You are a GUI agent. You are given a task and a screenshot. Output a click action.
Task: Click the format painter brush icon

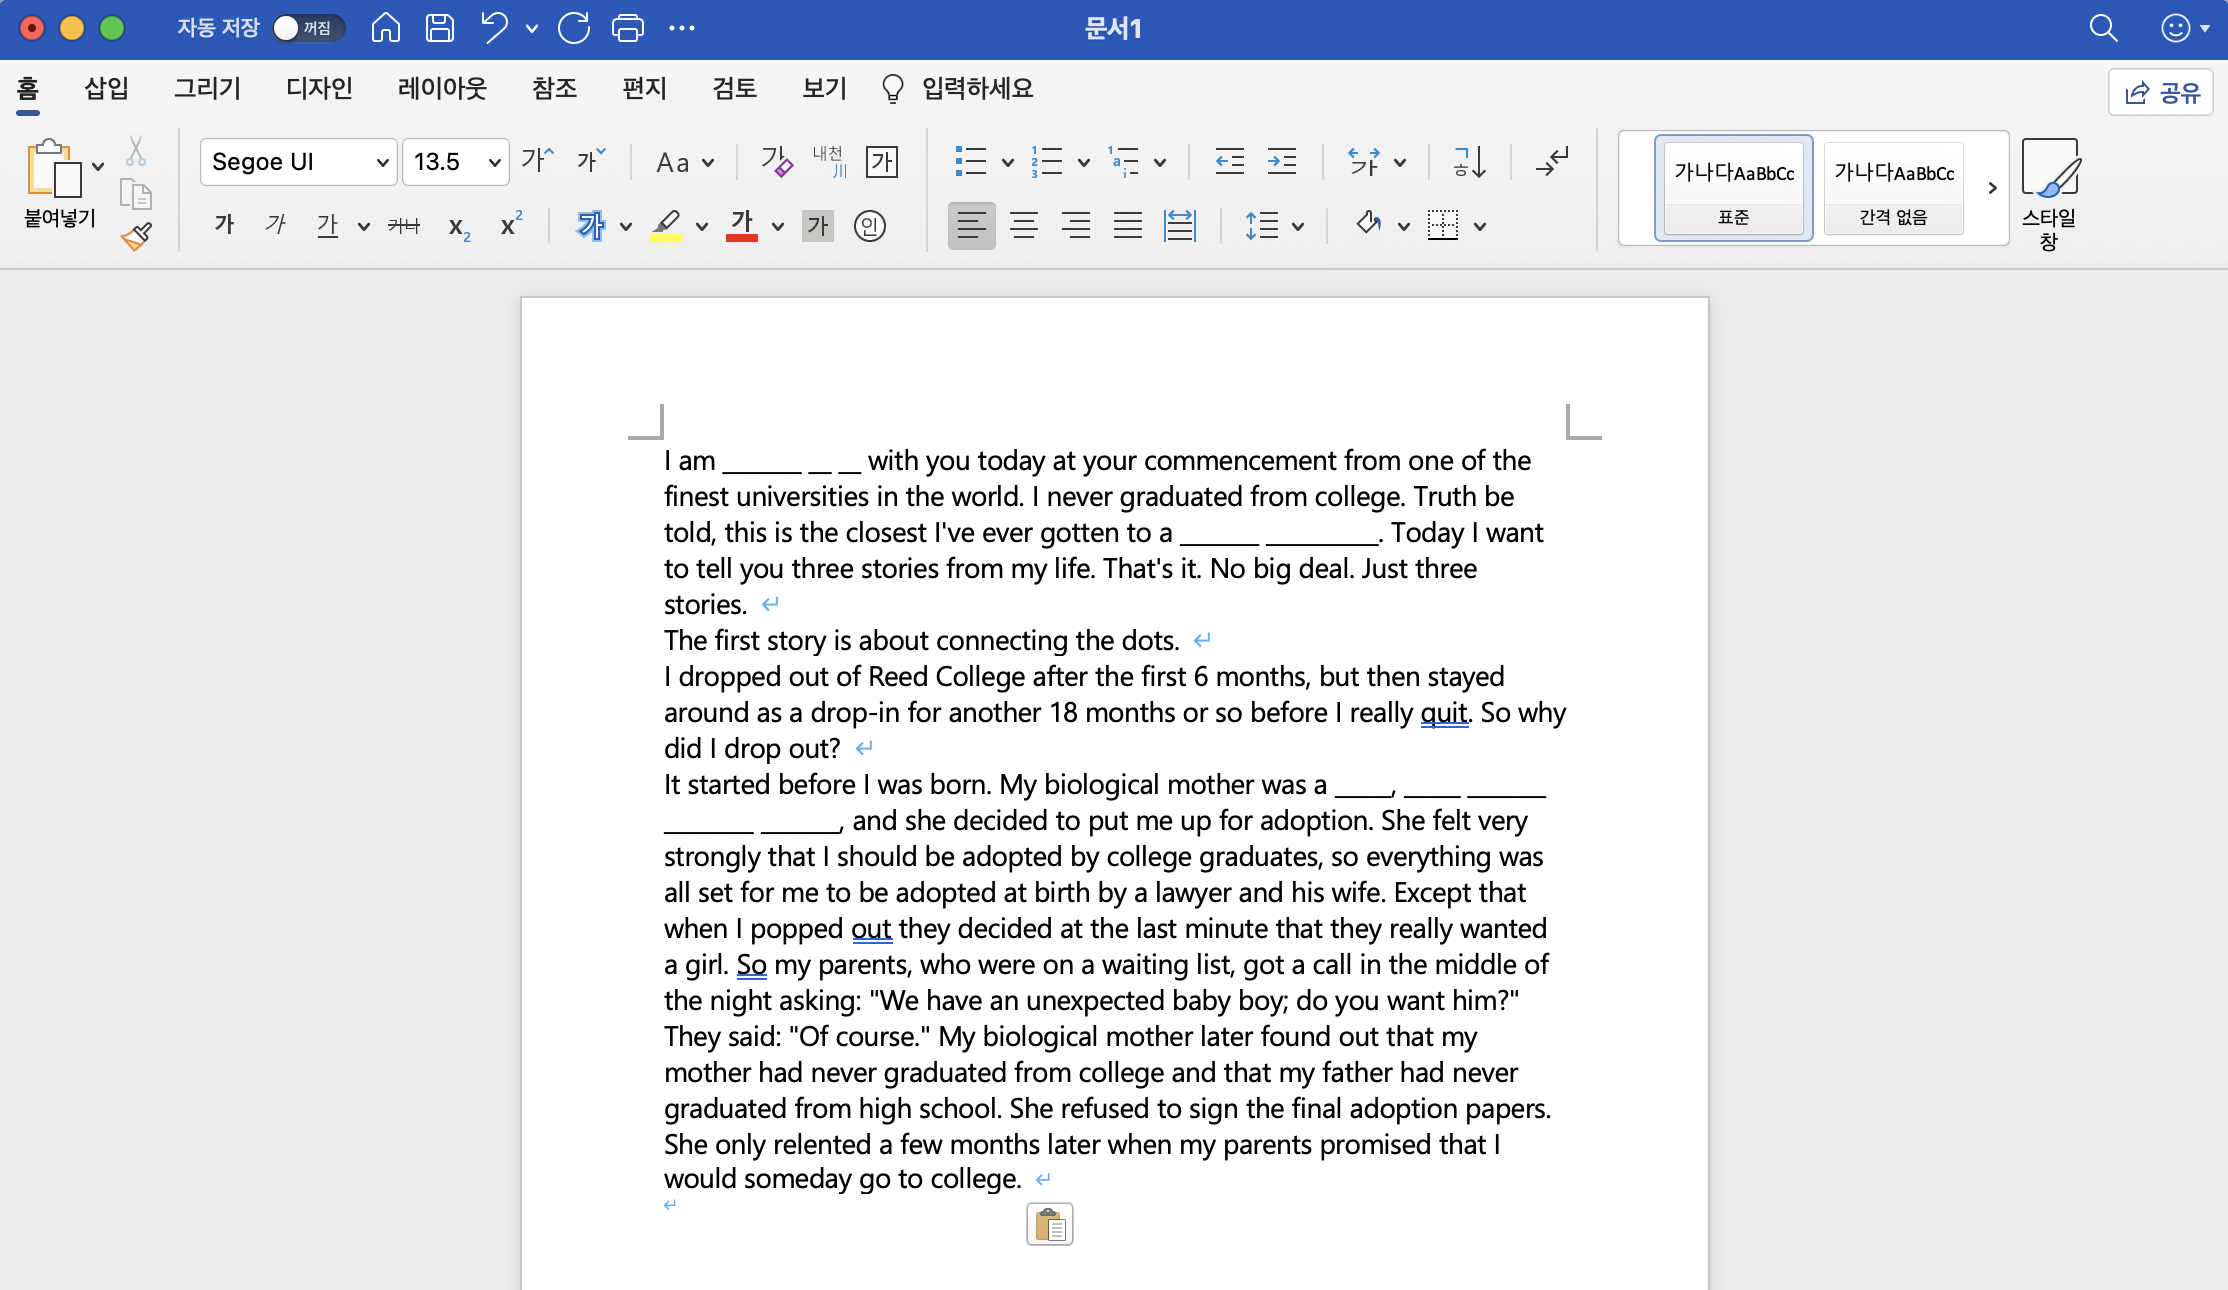(137, 236)
